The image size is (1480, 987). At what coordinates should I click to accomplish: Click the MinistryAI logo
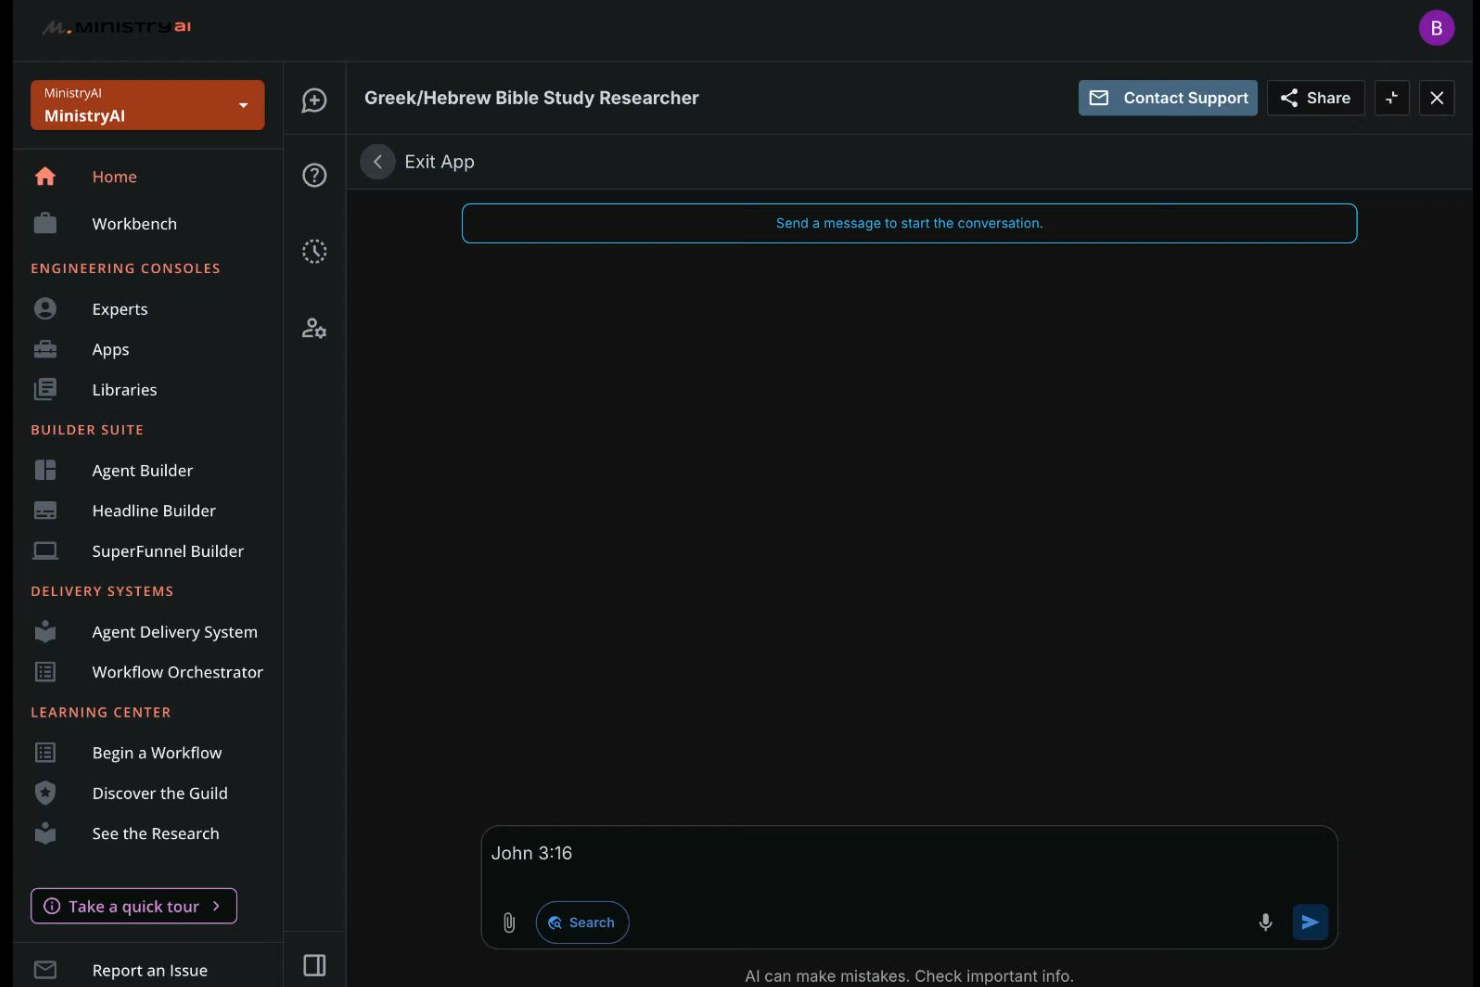116,27
